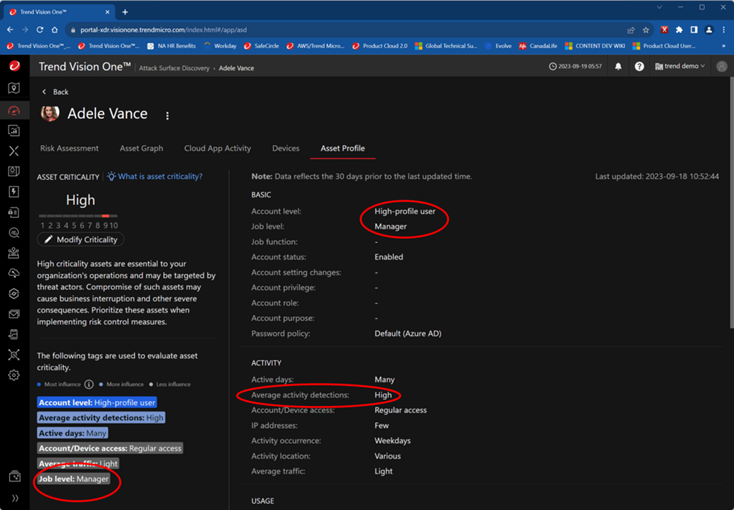Click the browser address bar

point(346,30)
